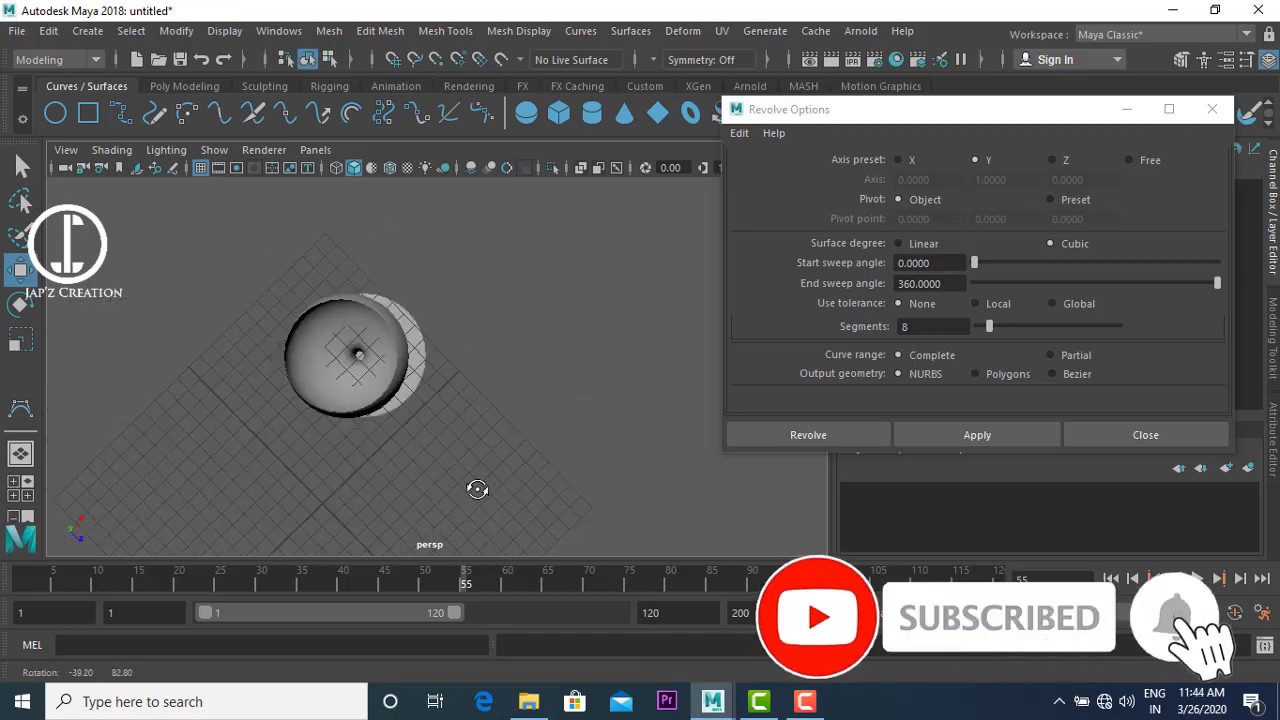Set output geometry to Polygons
Screen dimensions: 1280x720
[975, 374]
